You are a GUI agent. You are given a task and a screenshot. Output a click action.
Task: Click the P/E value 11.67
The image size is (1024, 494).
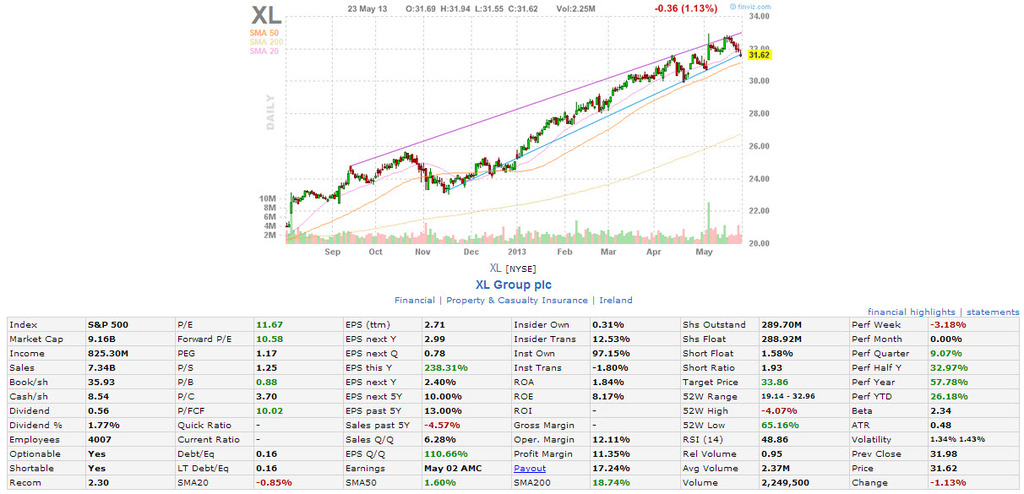(268, 325)
